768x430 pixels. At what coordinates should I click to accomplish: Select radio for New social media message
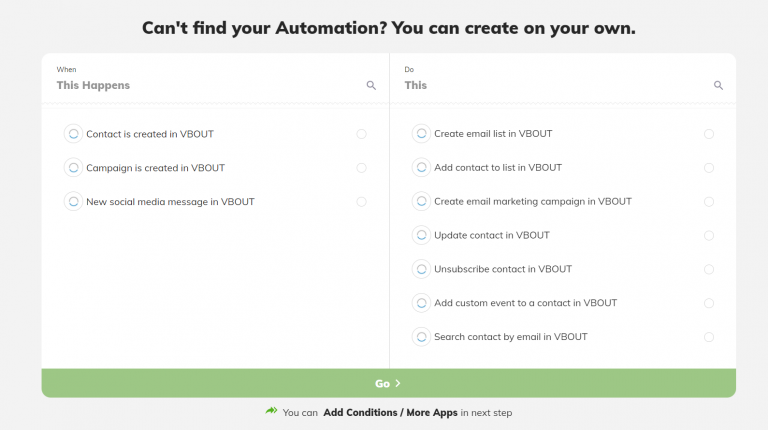pos(361,202)
